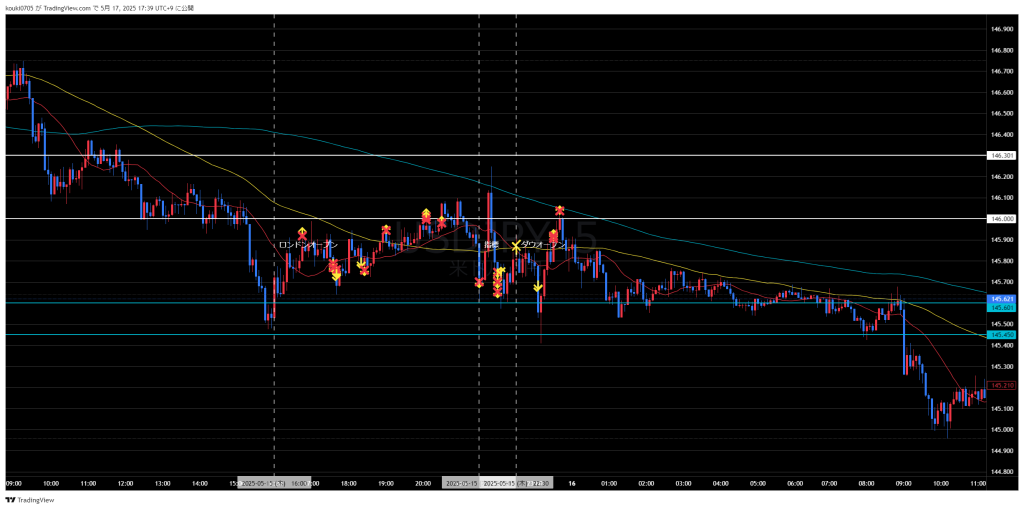1024x509 pixels.
Task: Click the 145.621 blue price label
Action: click(1001, 299)
